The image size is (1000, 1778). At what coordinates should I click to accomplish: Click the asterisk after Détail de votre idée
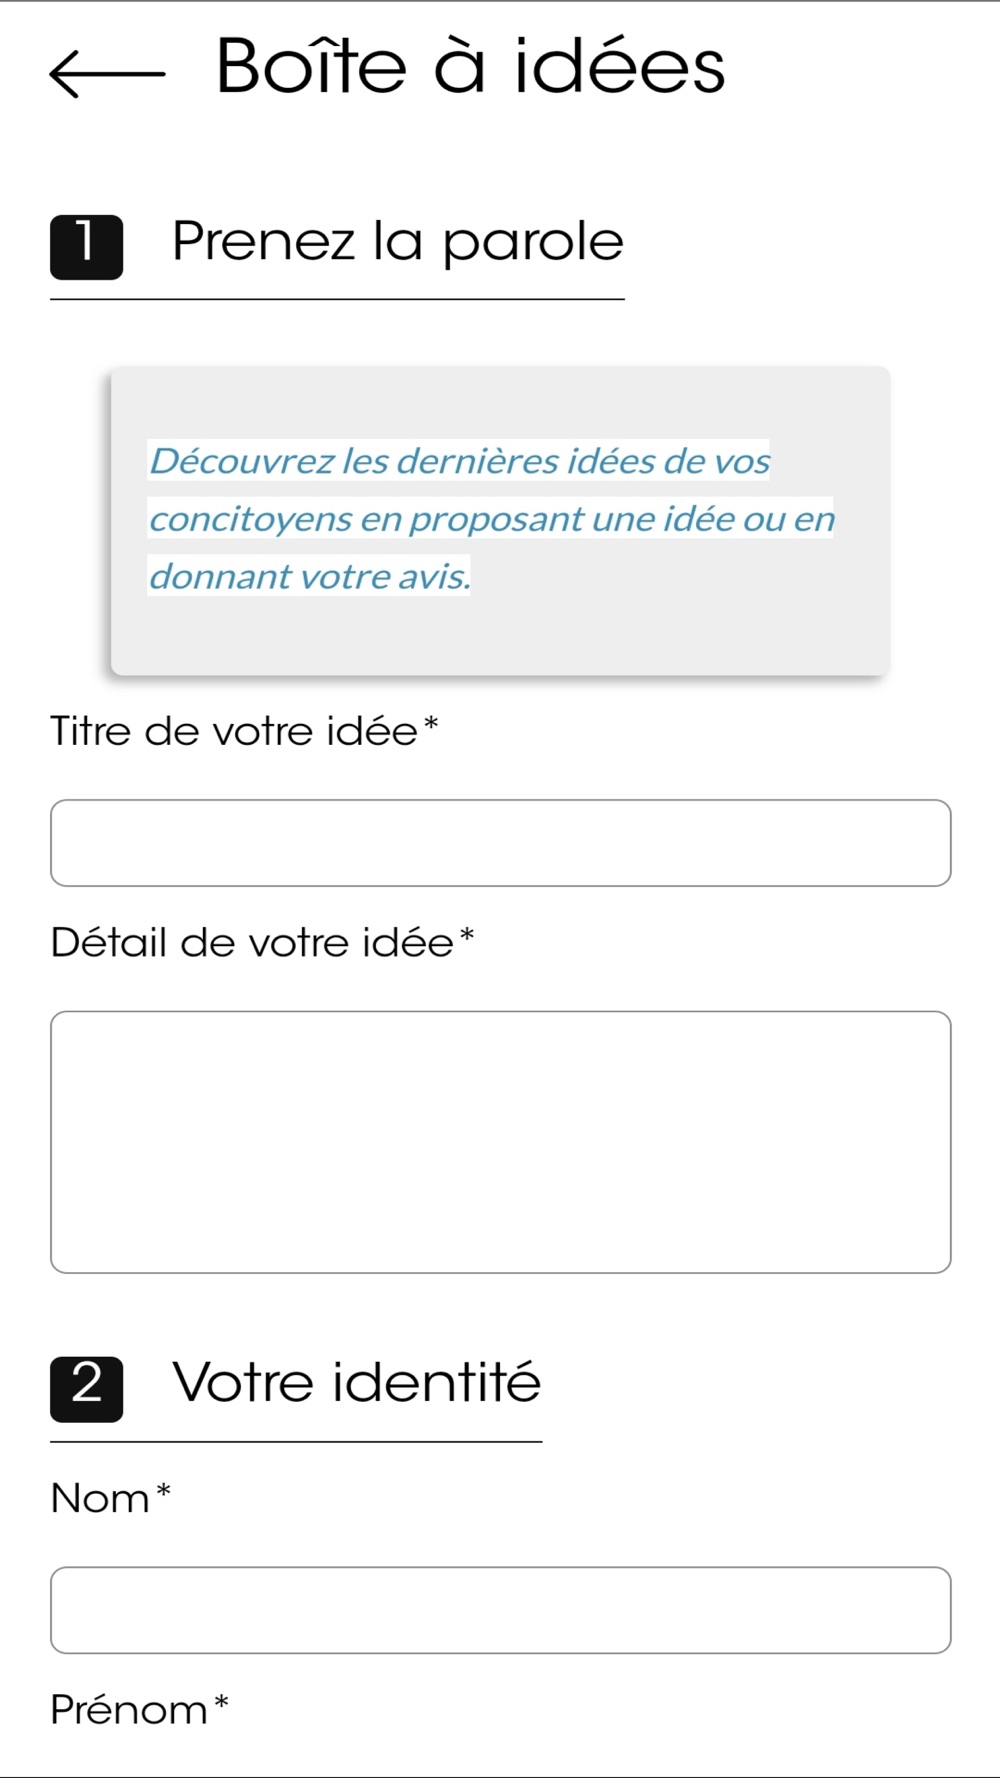click(466, 936)
